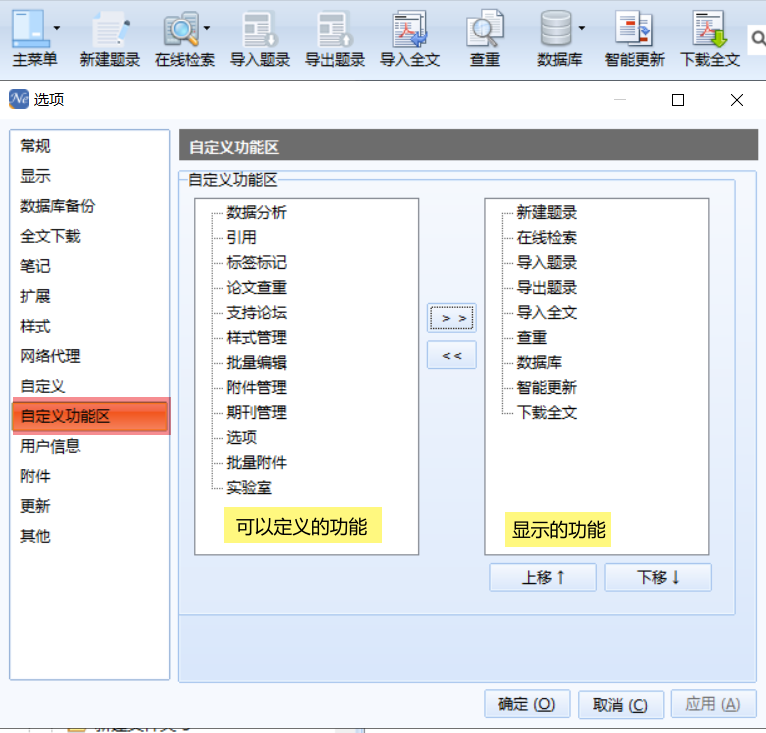
Task: Select 实验室 in available functions list
Action: coord(249,488)
